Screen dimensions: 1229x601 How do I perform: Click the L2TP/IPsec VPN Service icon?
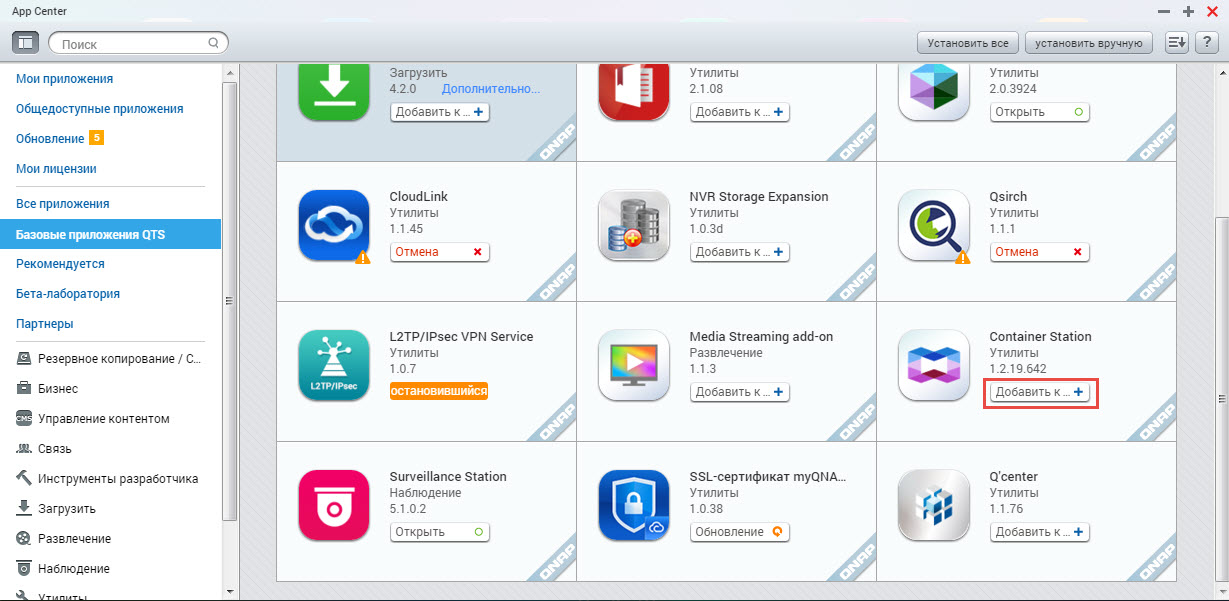(334, 365)
